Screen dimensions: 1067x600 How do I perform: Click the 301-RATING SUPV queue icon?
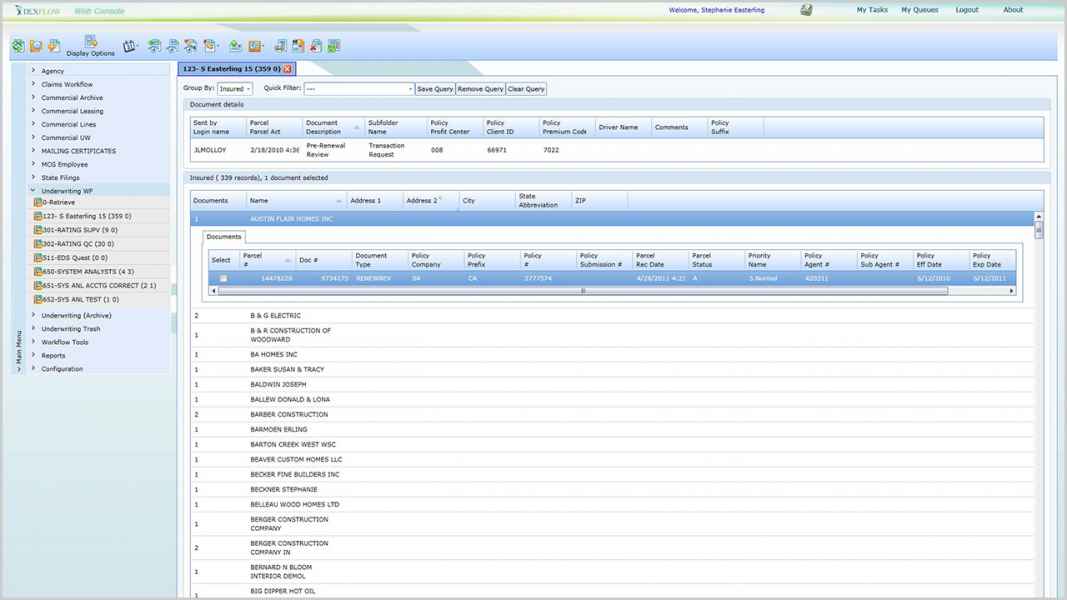tap(38, 230)
